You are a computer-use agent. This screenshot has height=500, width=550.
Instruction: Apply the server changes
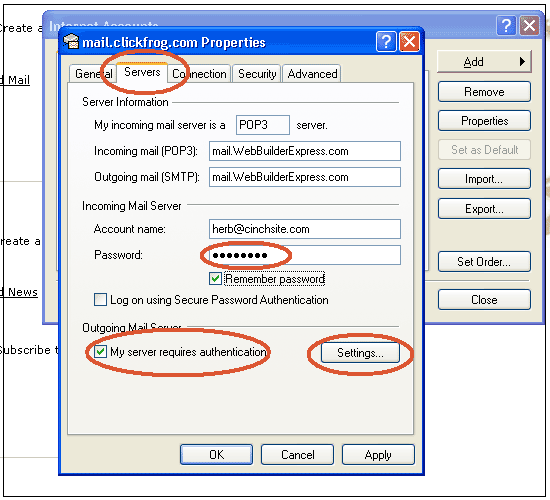point(378,455)
